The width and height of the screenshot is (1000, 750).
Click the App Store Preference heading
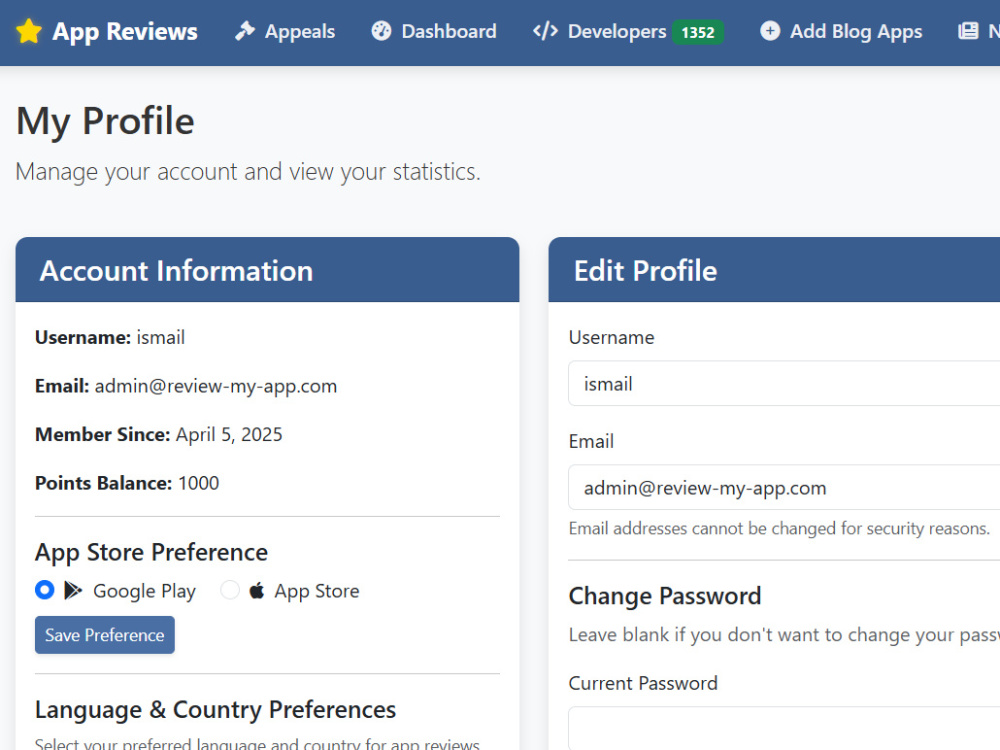(151, 553)
